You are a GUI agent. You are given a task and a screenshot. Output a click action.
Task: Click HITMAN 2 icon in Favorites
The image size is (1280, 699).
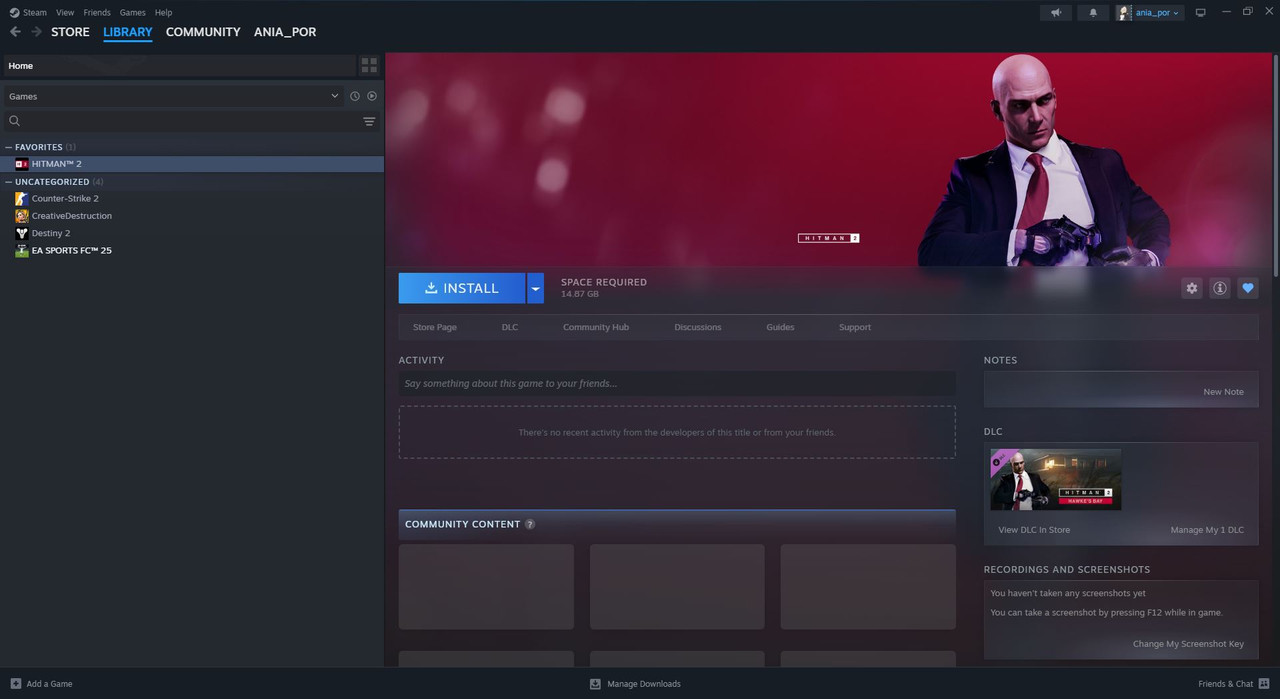pos(22,164)
